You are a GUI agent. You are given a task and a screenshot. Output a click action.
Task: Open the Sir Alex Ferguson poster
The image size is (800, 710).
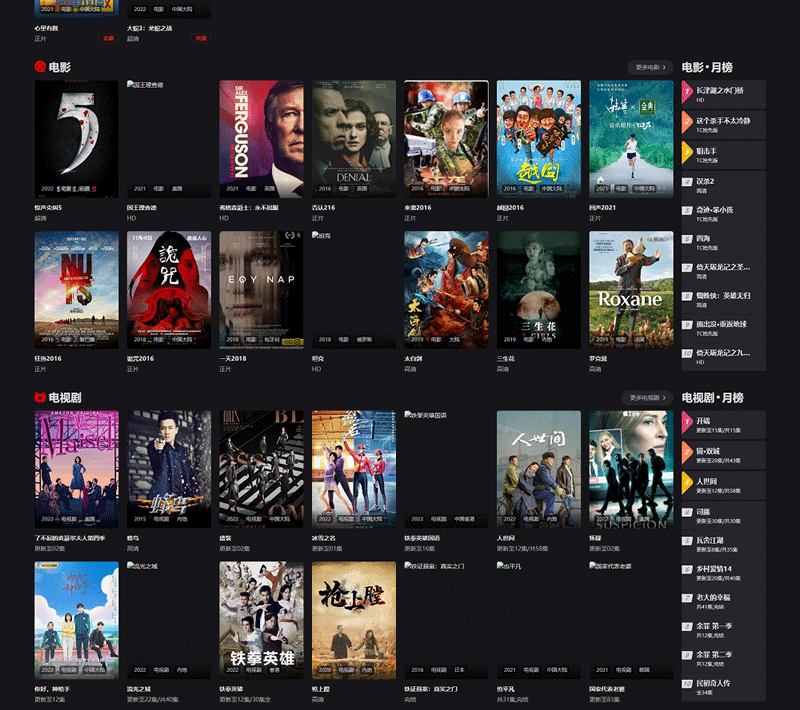(261, 139)
